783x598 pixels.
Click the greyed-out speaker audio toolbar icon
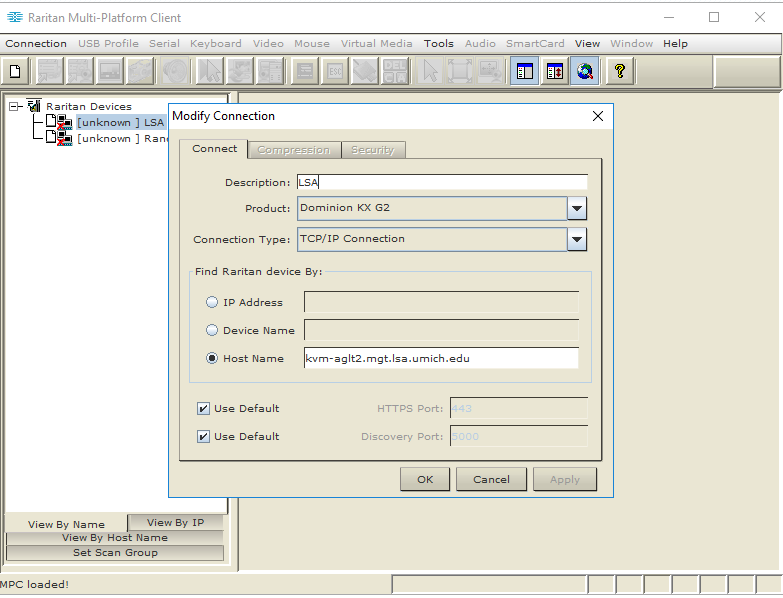175,71
